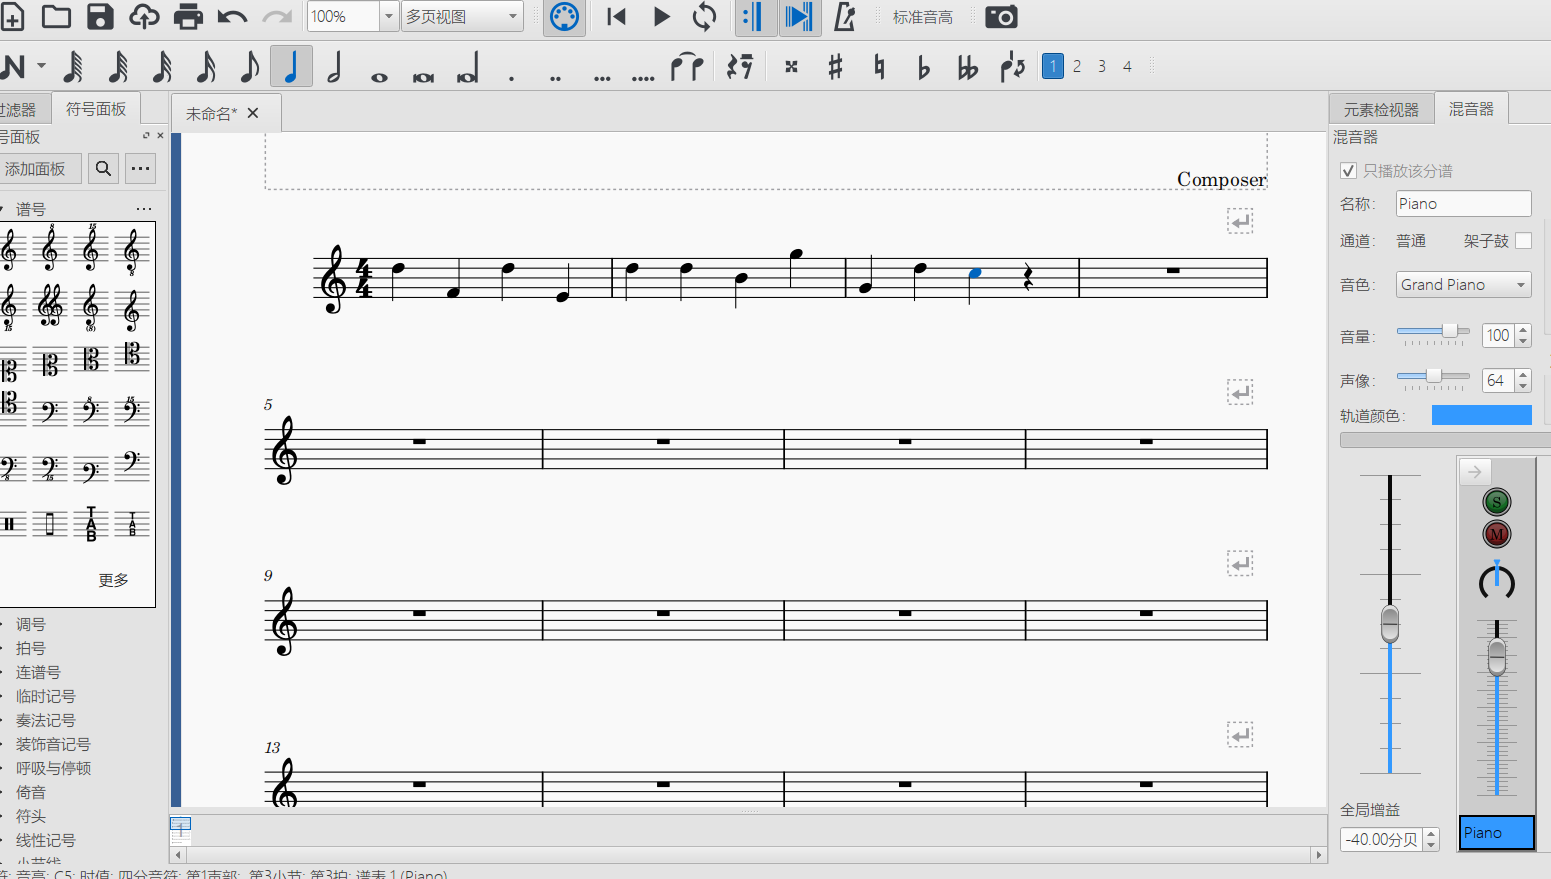Toggle play repeats button
This screenshot has height=879, width=1551.
pyautogui.click(x=754, y=17)
